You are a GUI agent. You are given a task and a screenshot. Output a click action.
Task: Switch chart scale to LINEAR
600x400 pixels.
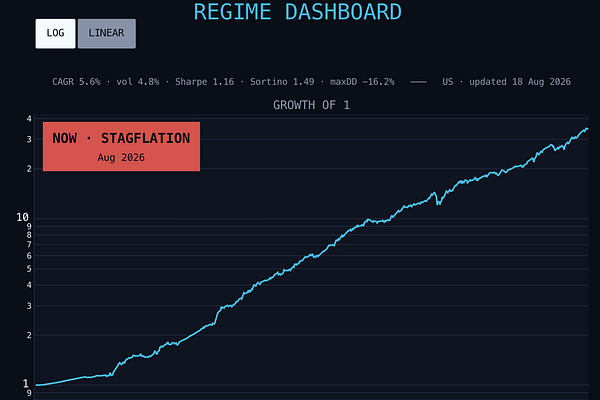pos(106,34)
